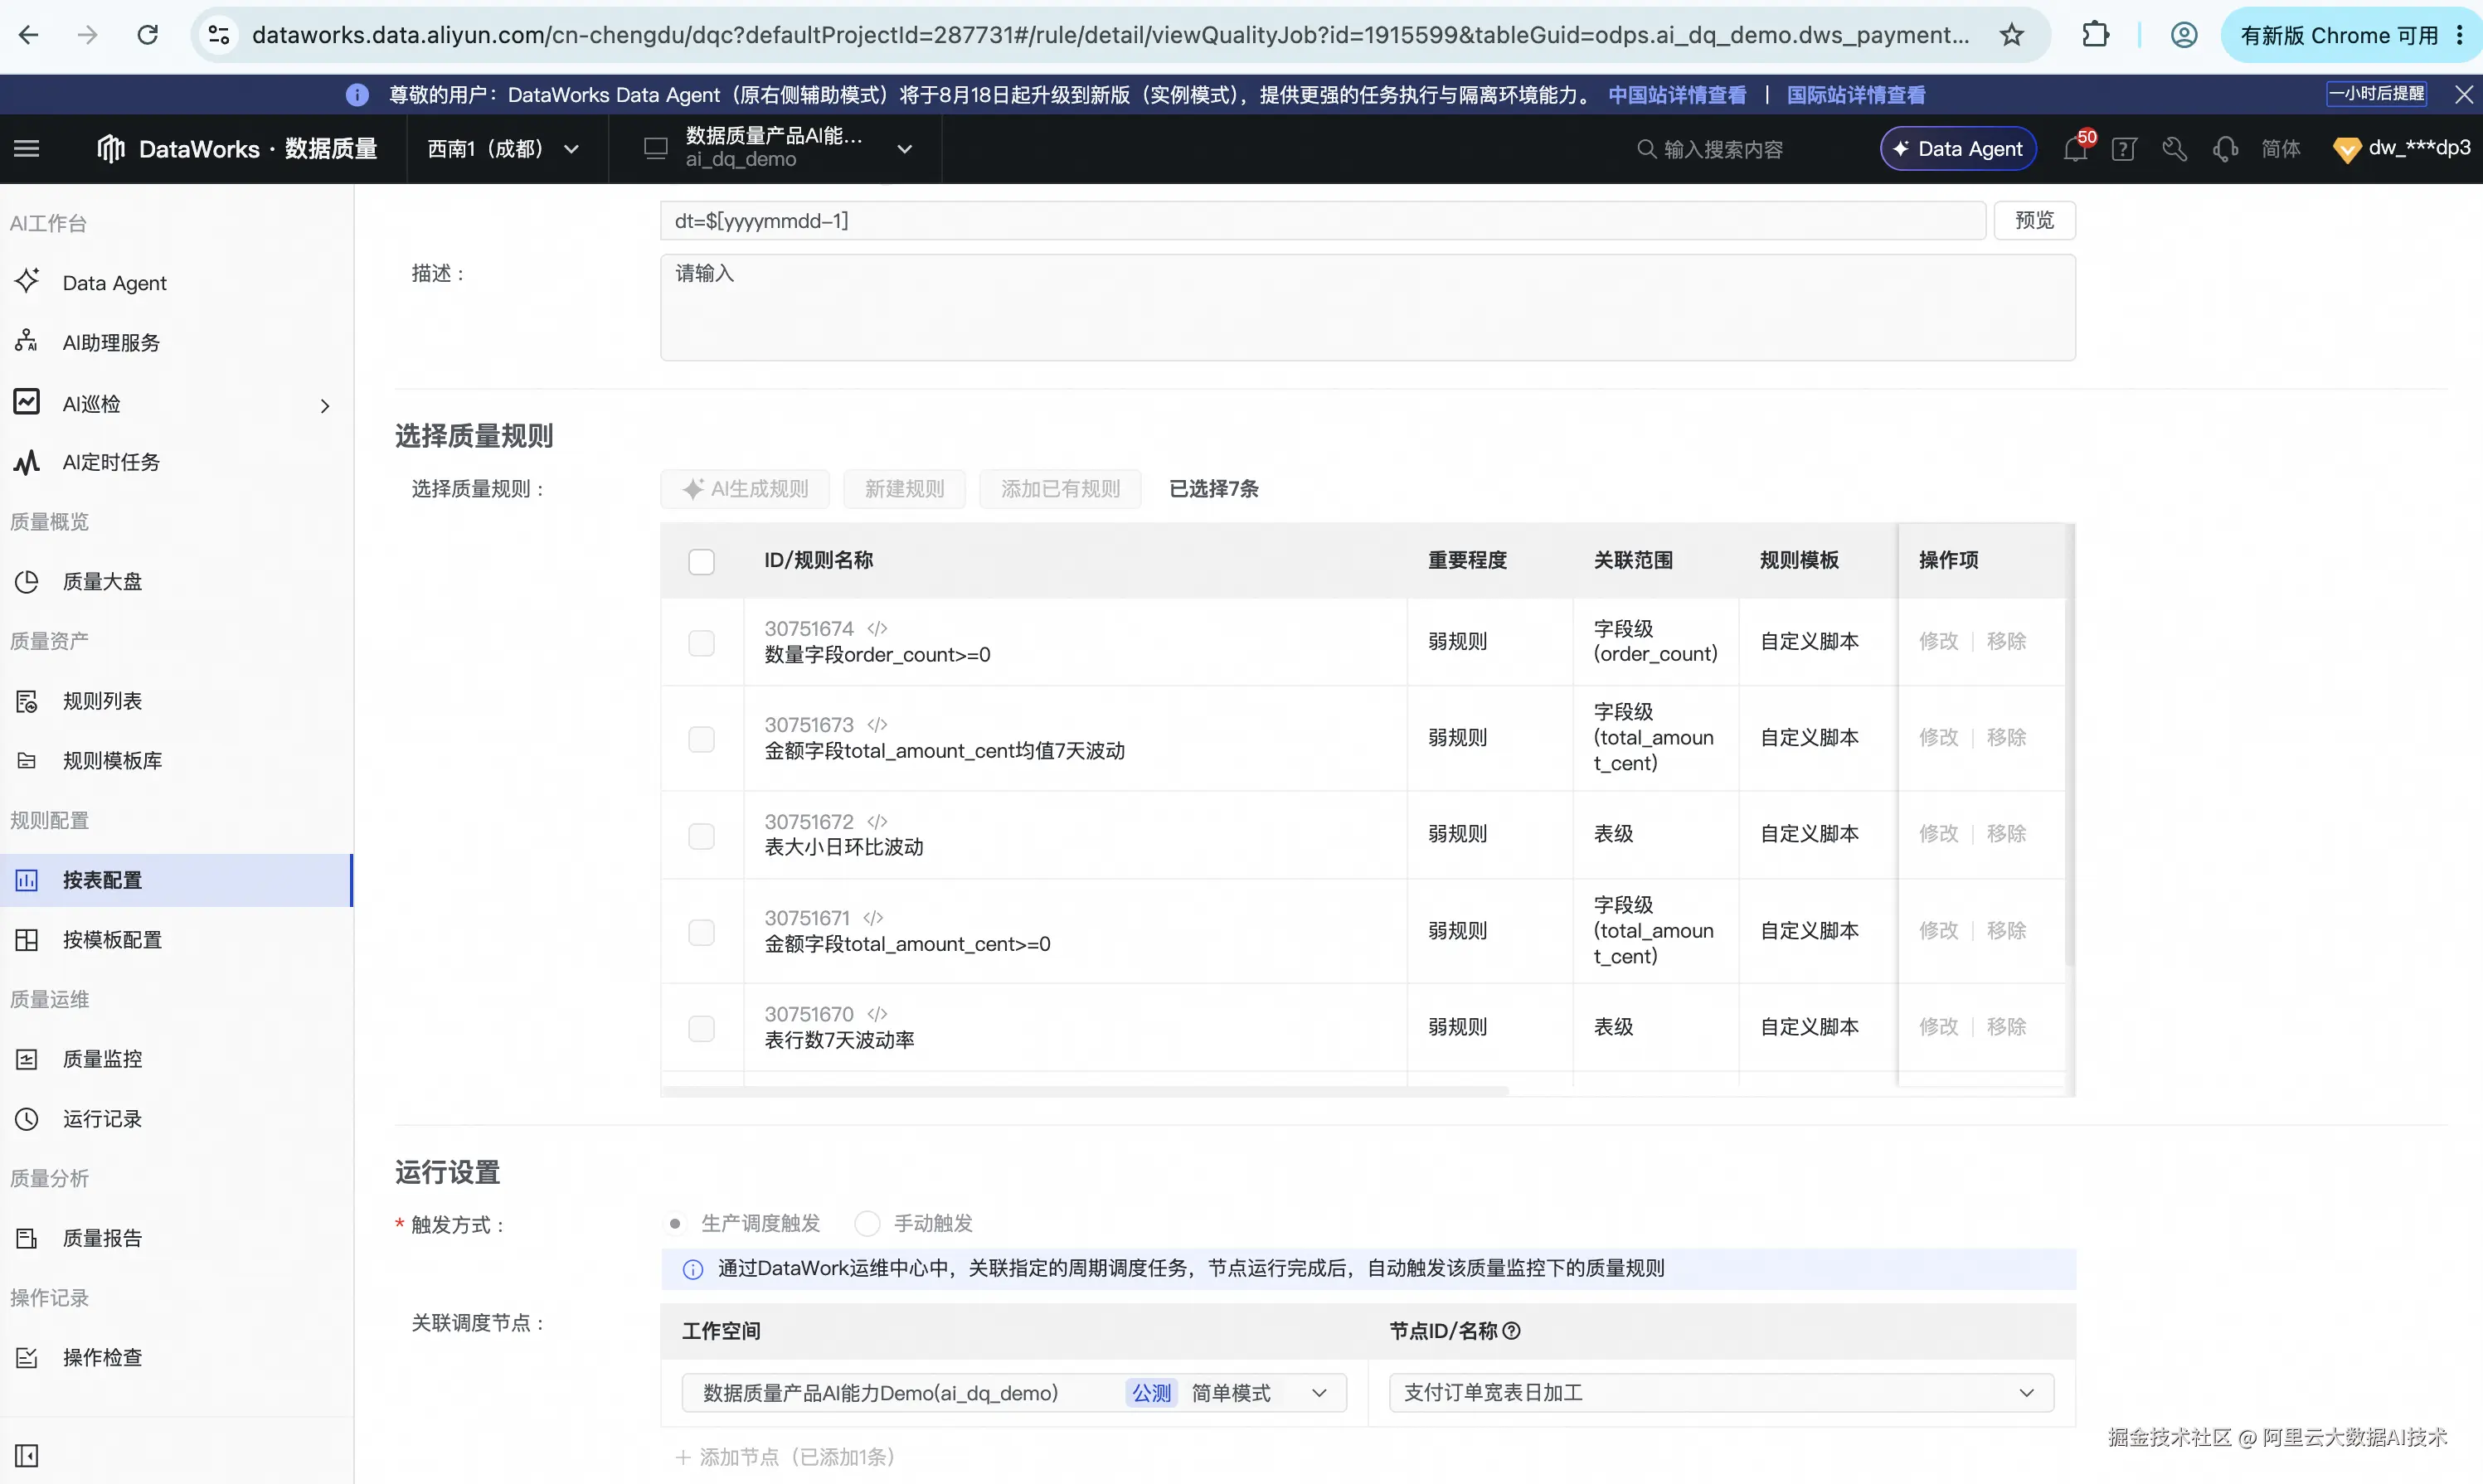Viewport: 2483px width, 1484px height.
Task: View code icon for rule 30751674
Action: pos(877,628)
